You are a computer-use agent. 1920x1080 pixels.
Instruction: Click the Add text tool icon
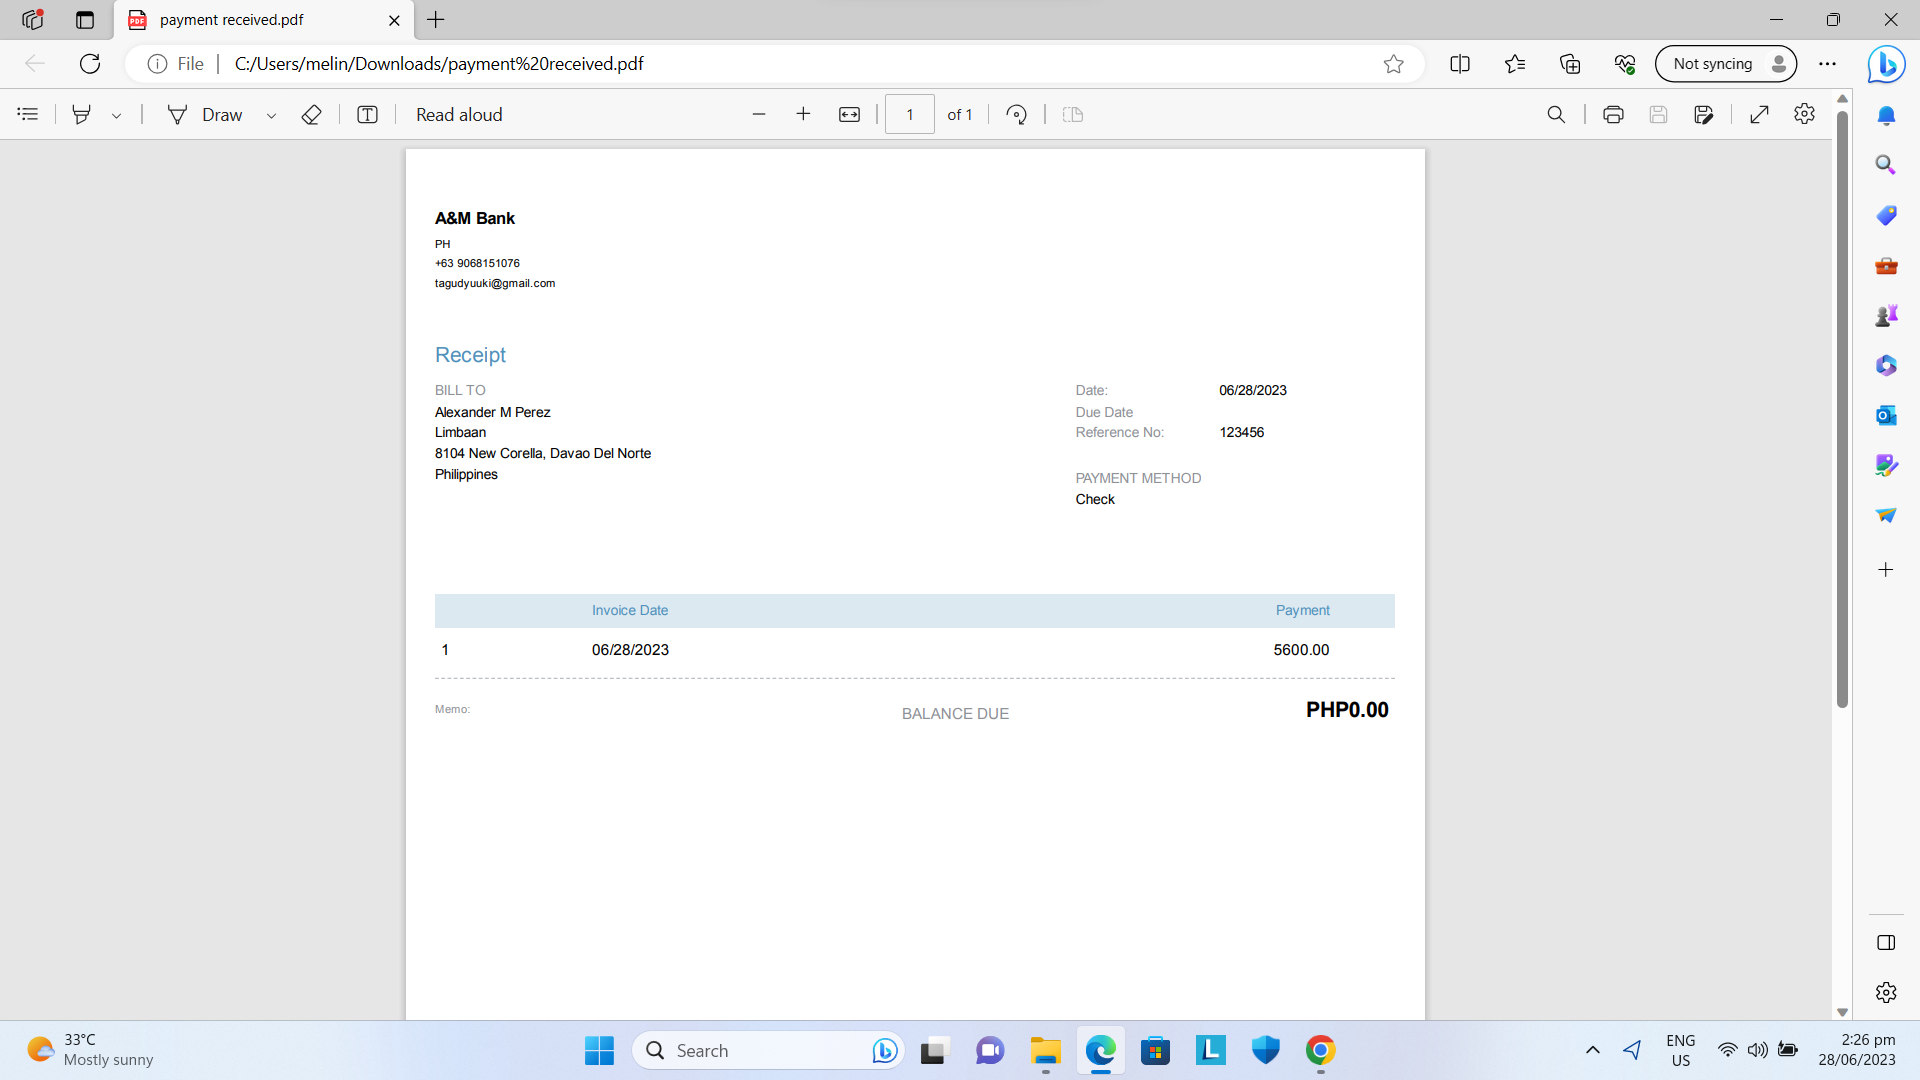point(367,114)
